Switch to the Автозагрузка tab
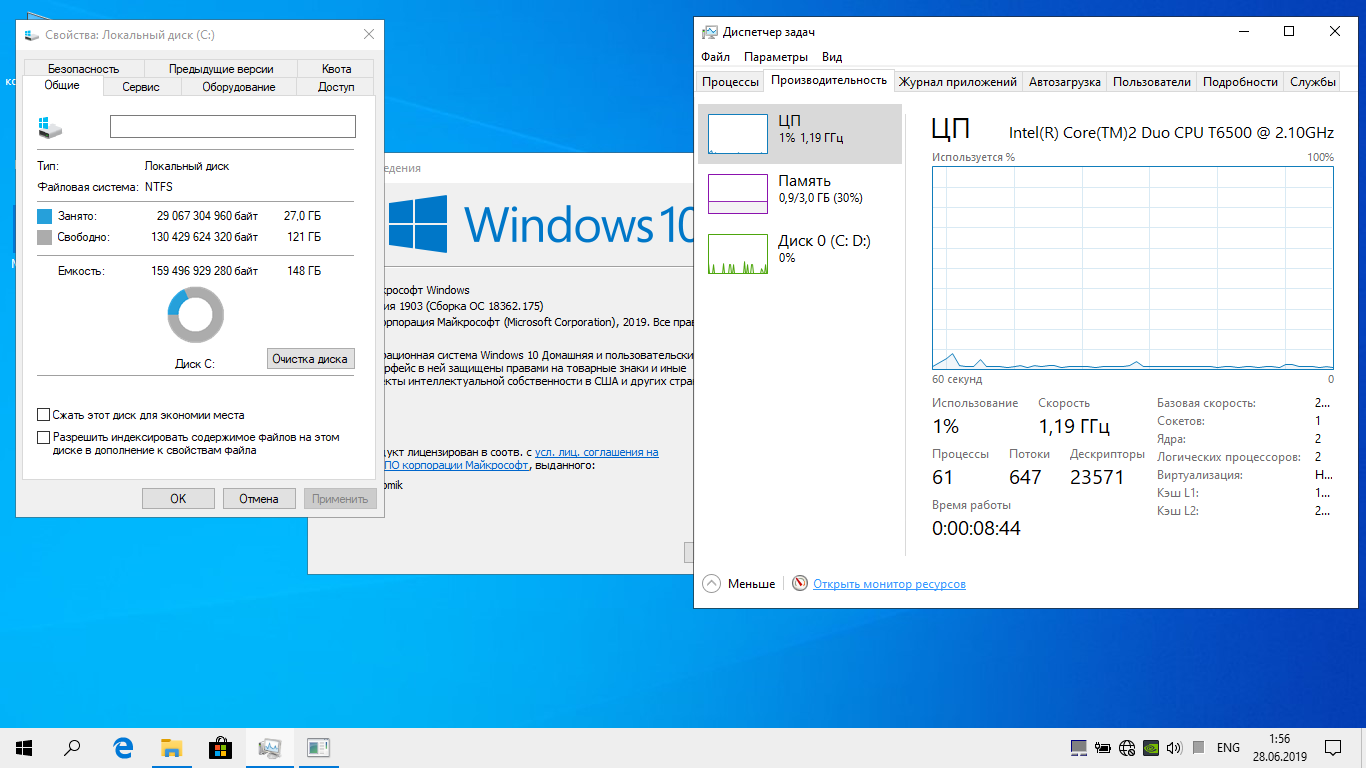This screenshot has width=1366, height=768. [1064, 82]
